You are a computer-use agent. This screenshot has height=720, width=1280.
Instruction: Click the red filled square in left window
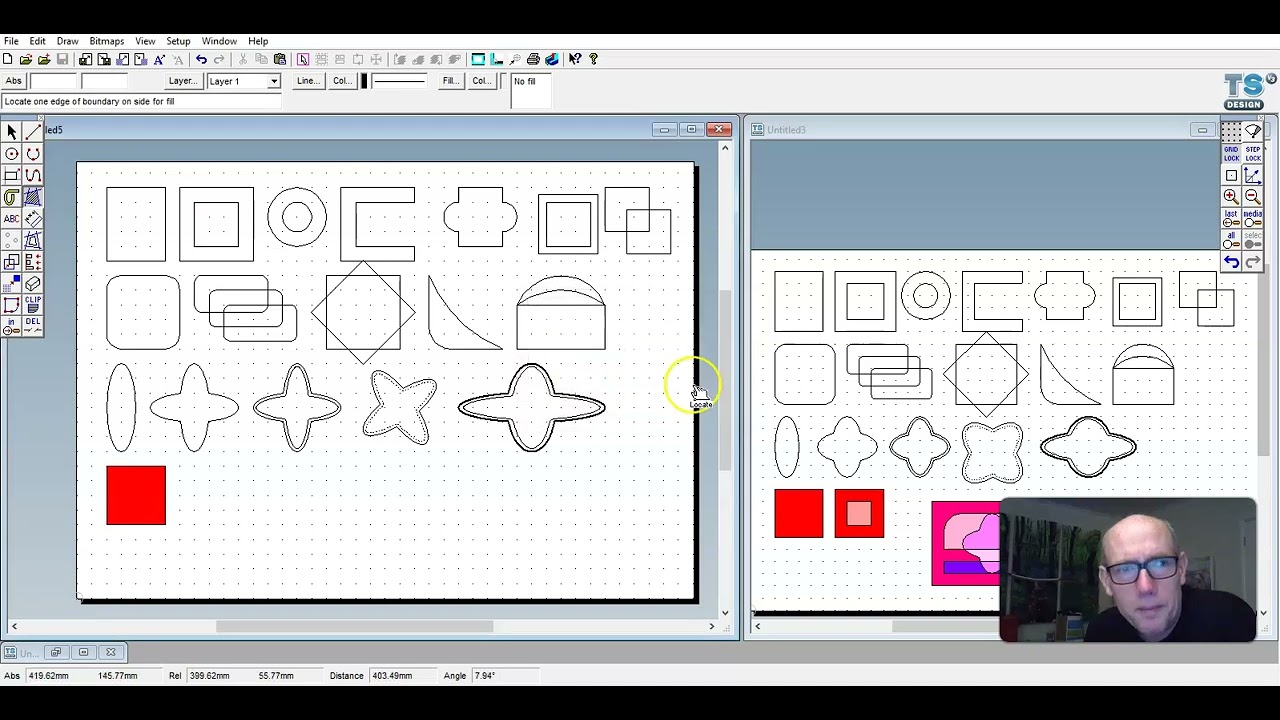[136, 495]
